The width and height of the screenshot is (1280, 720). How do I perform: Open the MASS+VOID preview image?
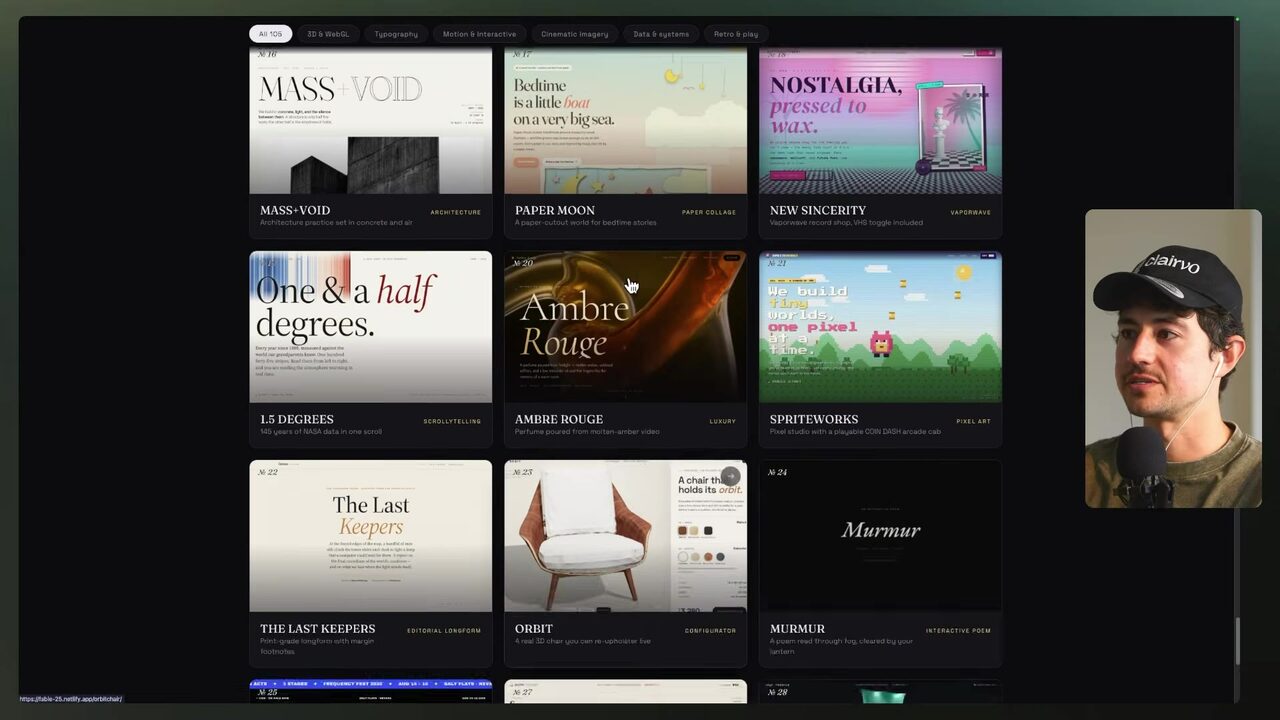tap(371, 120)
